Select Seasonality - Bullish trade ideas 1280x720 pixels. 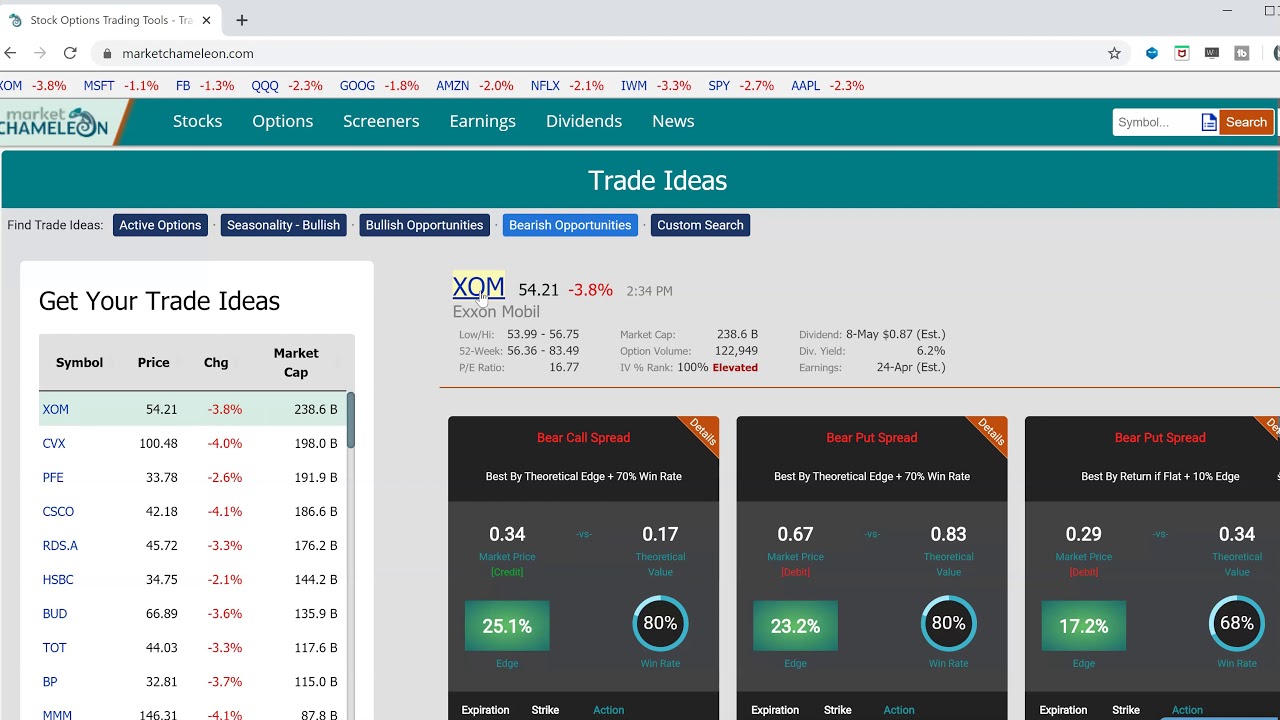283,225
